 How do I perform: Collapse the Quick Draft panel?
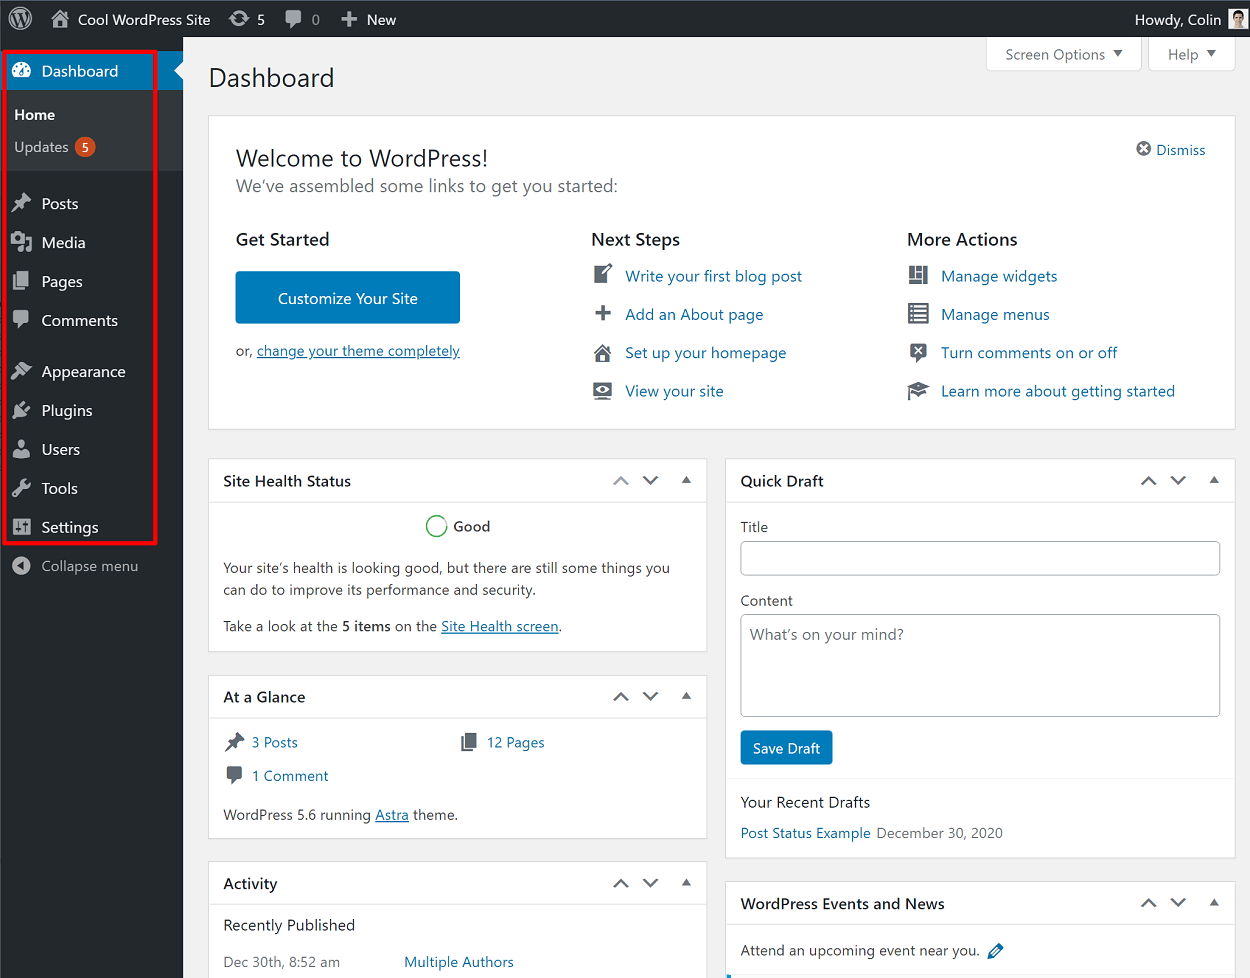pyautogui.click(x=1214, y=480)
